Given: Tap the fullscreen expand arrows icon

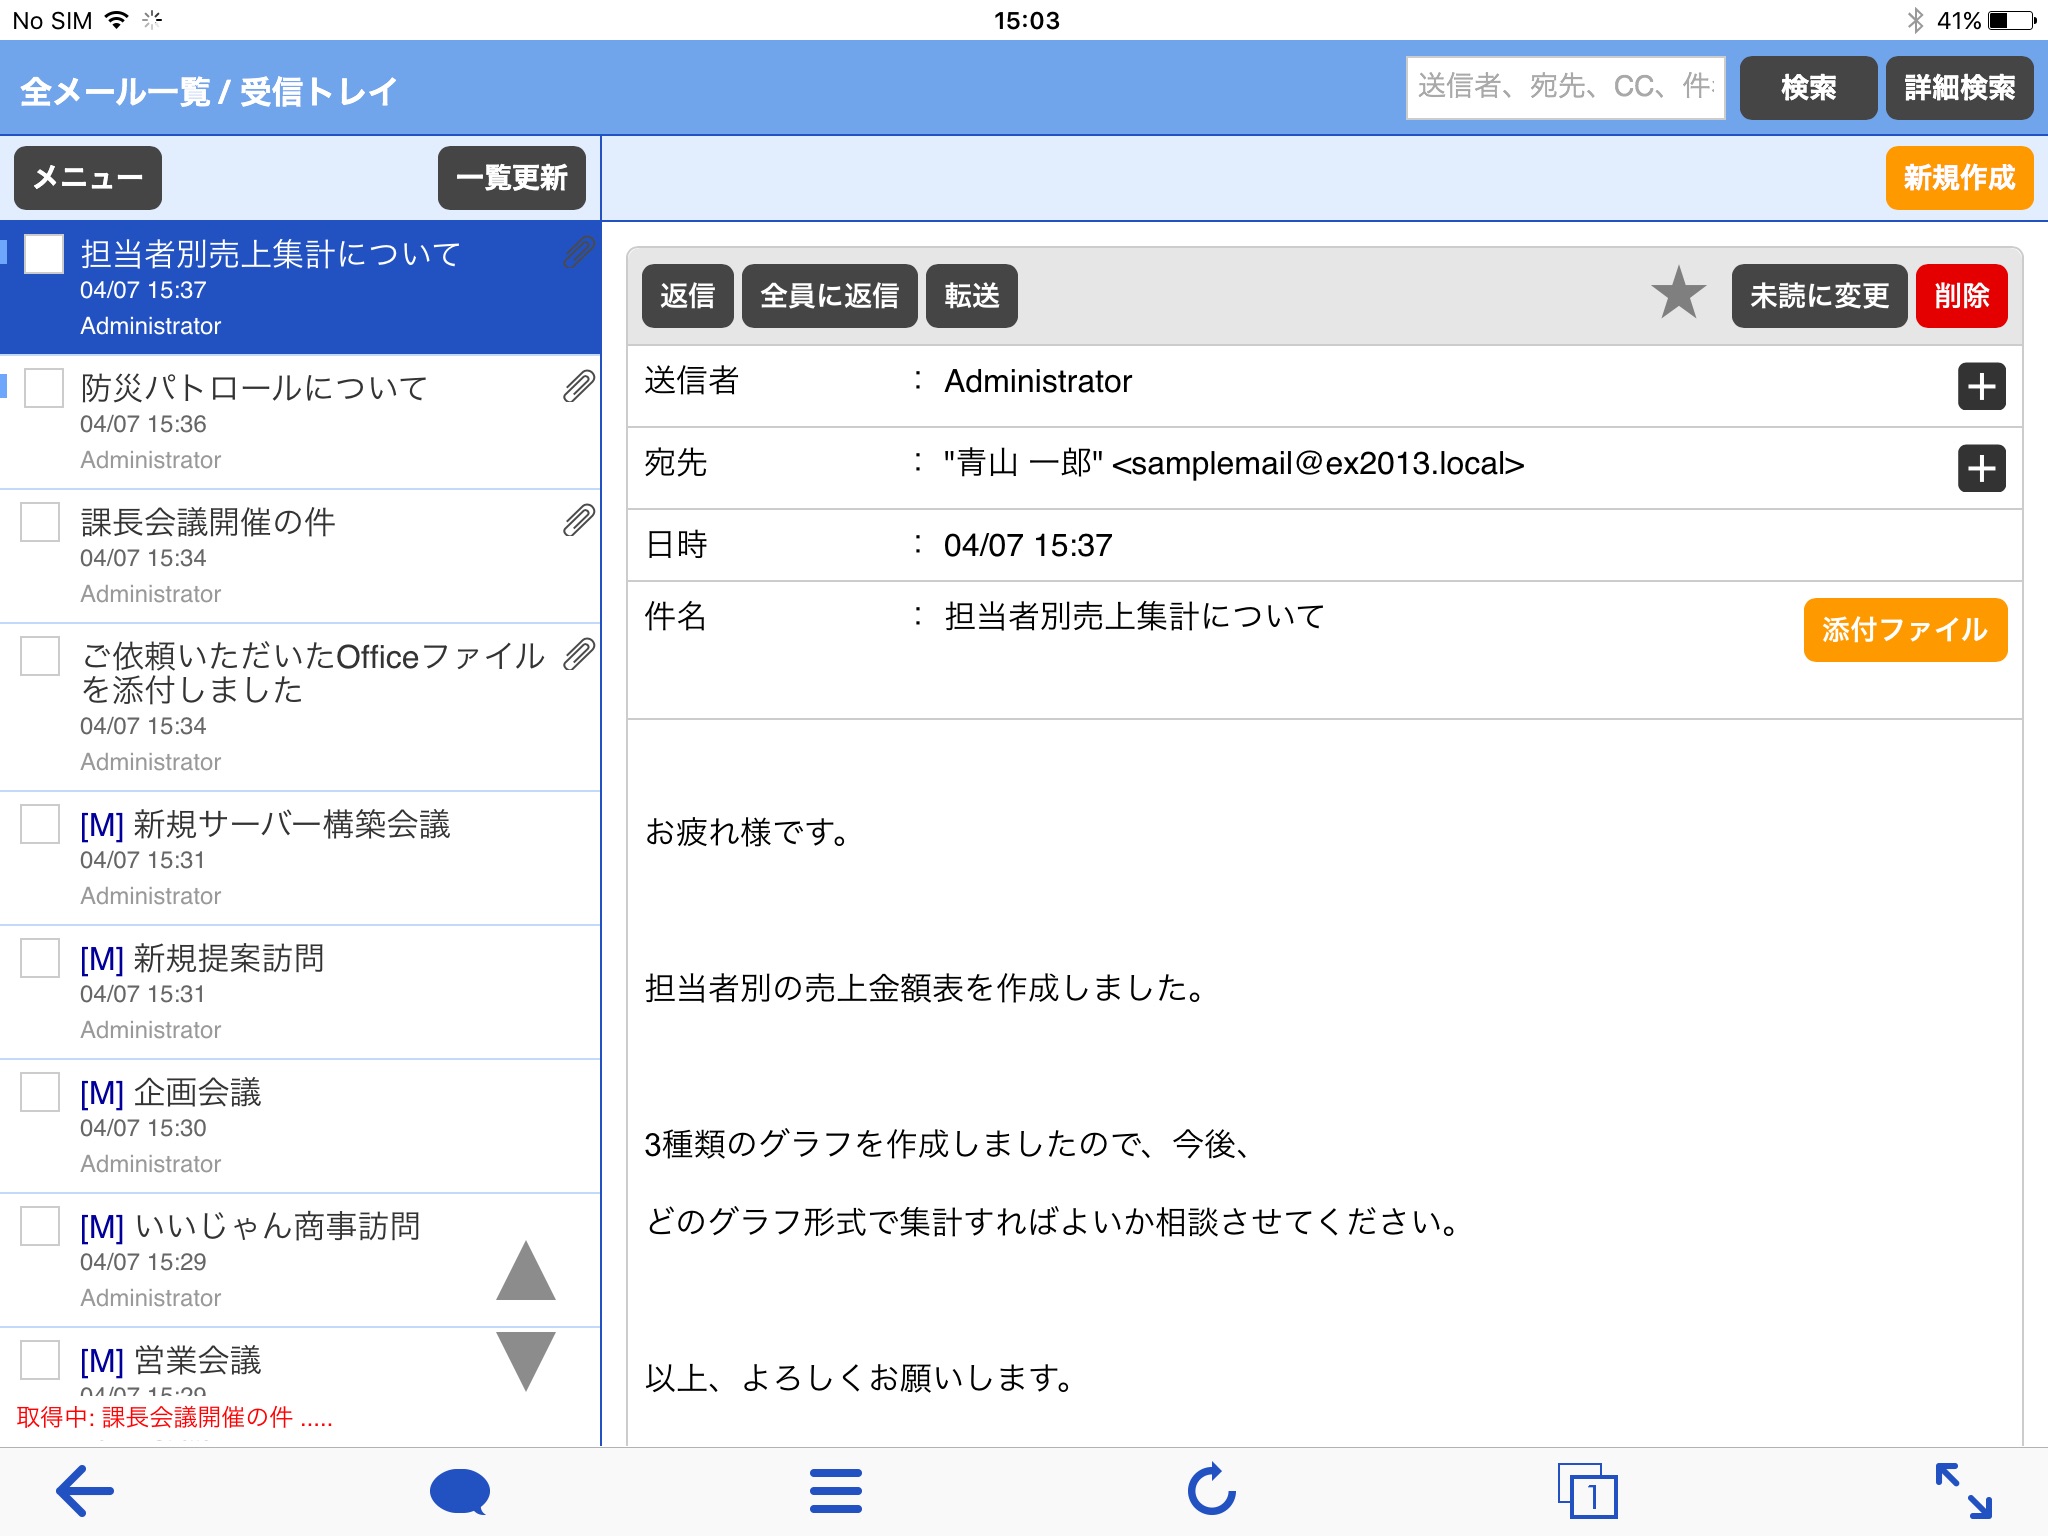Looking at the screenshot, I should pyautogui.click(x=1963, y=1491).
